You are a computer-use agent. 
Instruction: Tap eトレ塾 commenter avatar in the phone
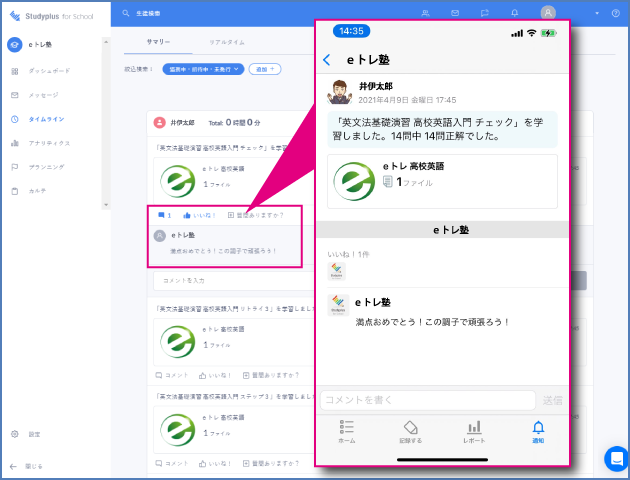pyautogui.click(x=338, y=305)
